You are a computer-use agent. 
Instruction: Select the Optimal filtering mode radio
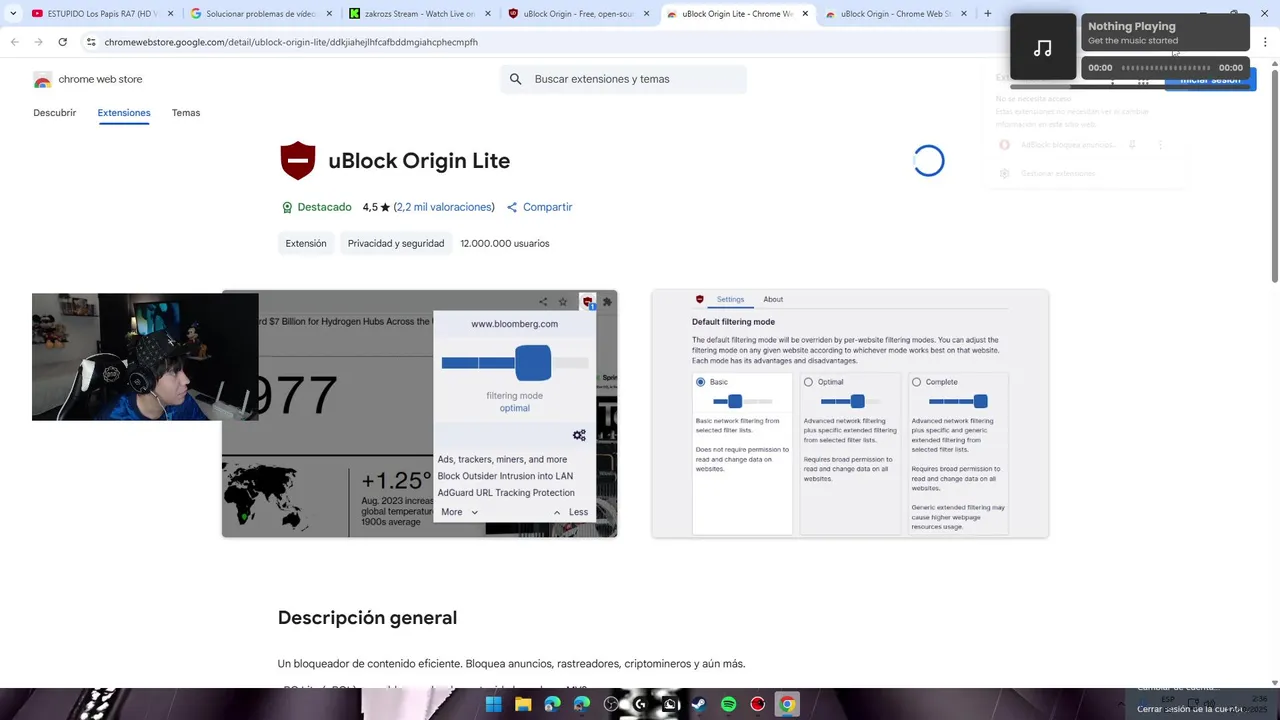tap(808, 382)
